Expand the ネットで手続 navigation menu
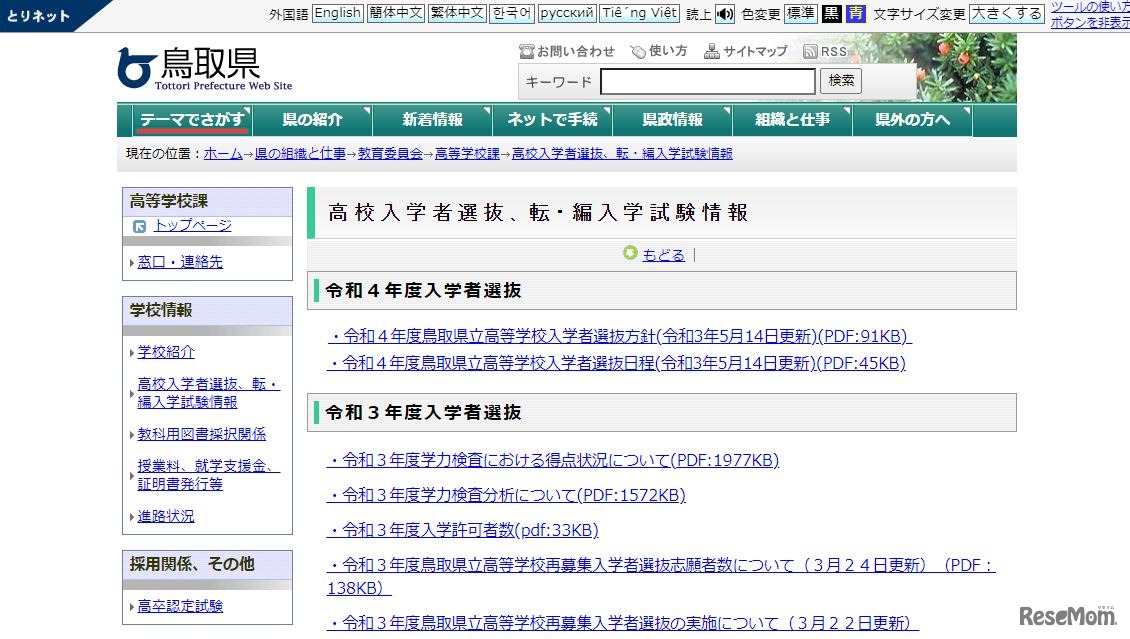Screen dimensions: 1130x639 pos(553,119)
